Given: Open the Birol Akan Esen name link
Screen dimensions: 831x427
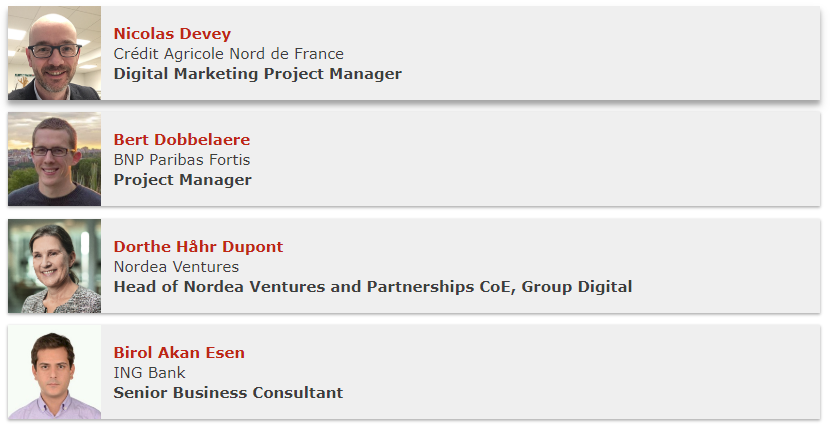Looking at the screenshot, I should [x=179, y=352].
